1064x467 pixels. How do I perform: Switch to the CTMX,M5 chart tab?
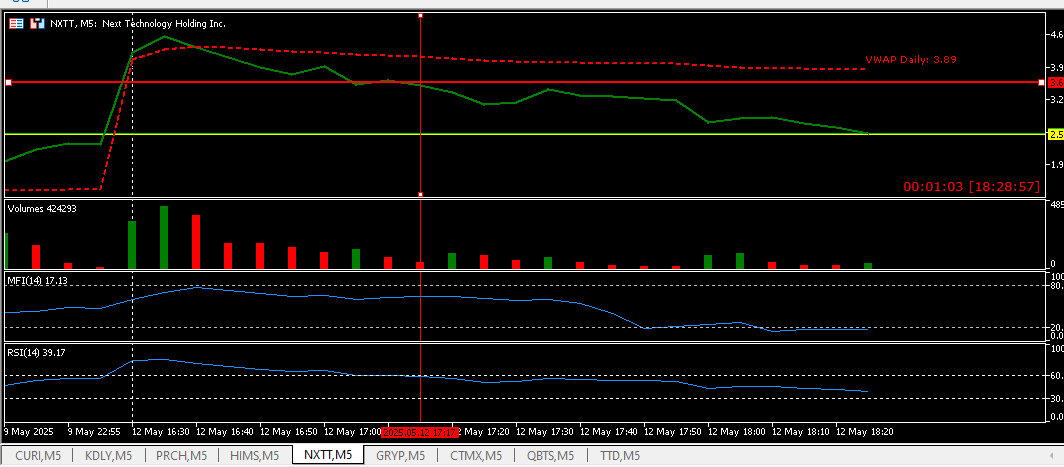click(476, 455)
